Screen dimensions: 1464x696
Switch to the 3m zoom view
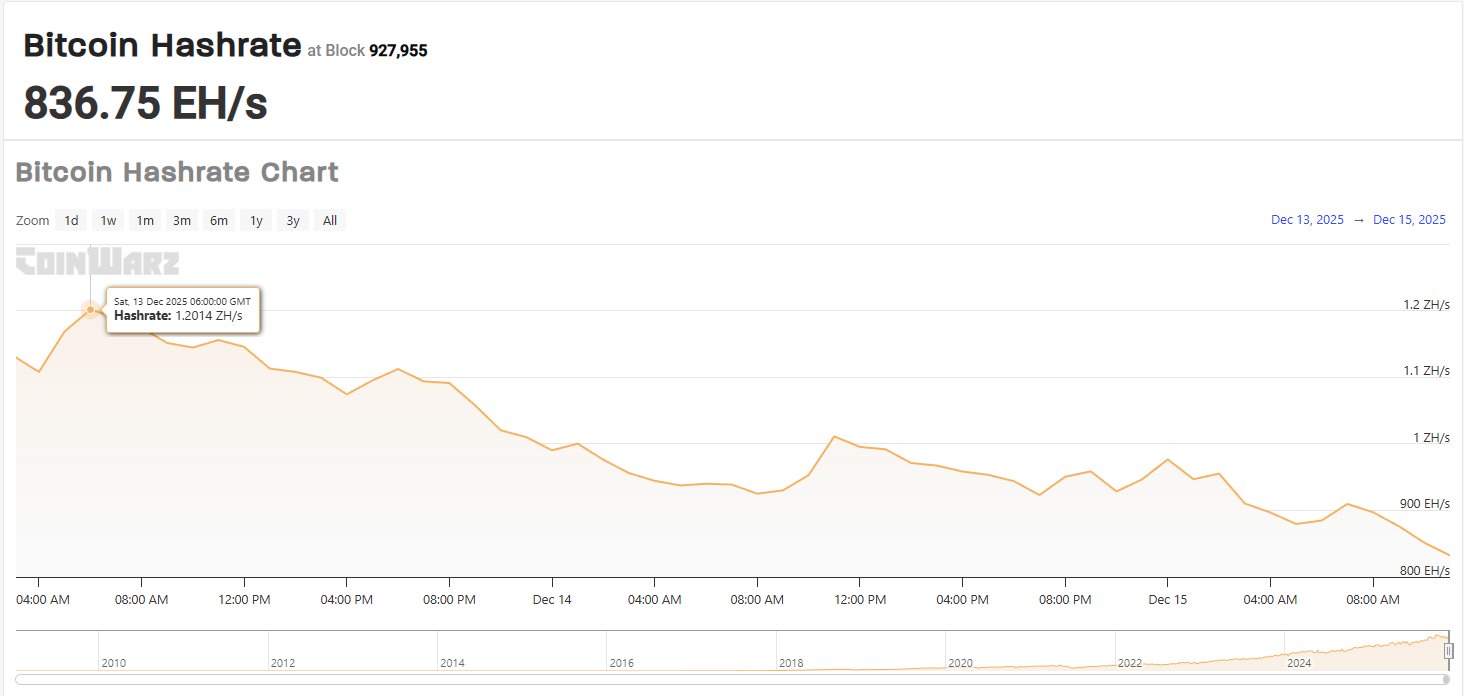point(181,220)
